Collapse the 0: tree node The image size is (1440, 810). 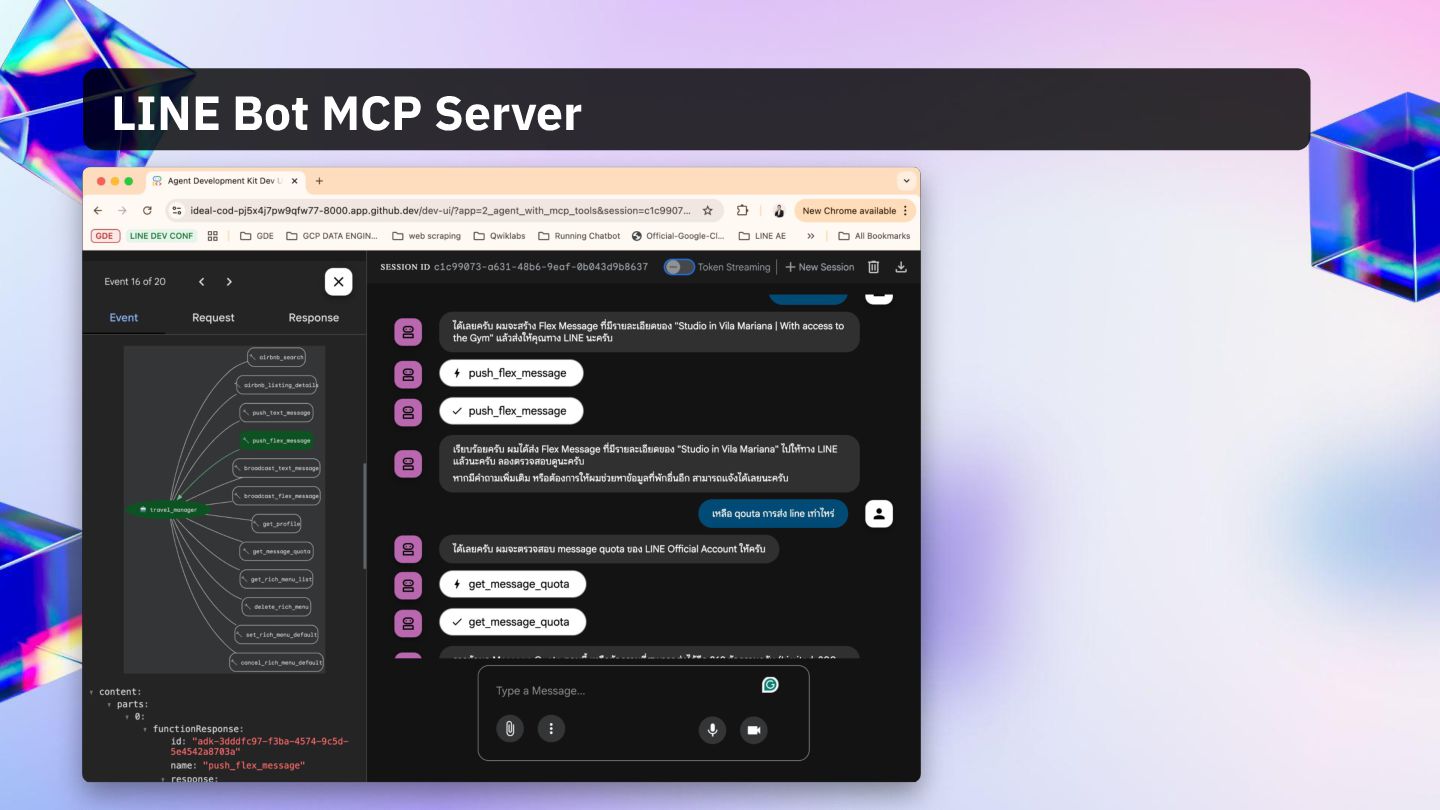pos(127,717)
